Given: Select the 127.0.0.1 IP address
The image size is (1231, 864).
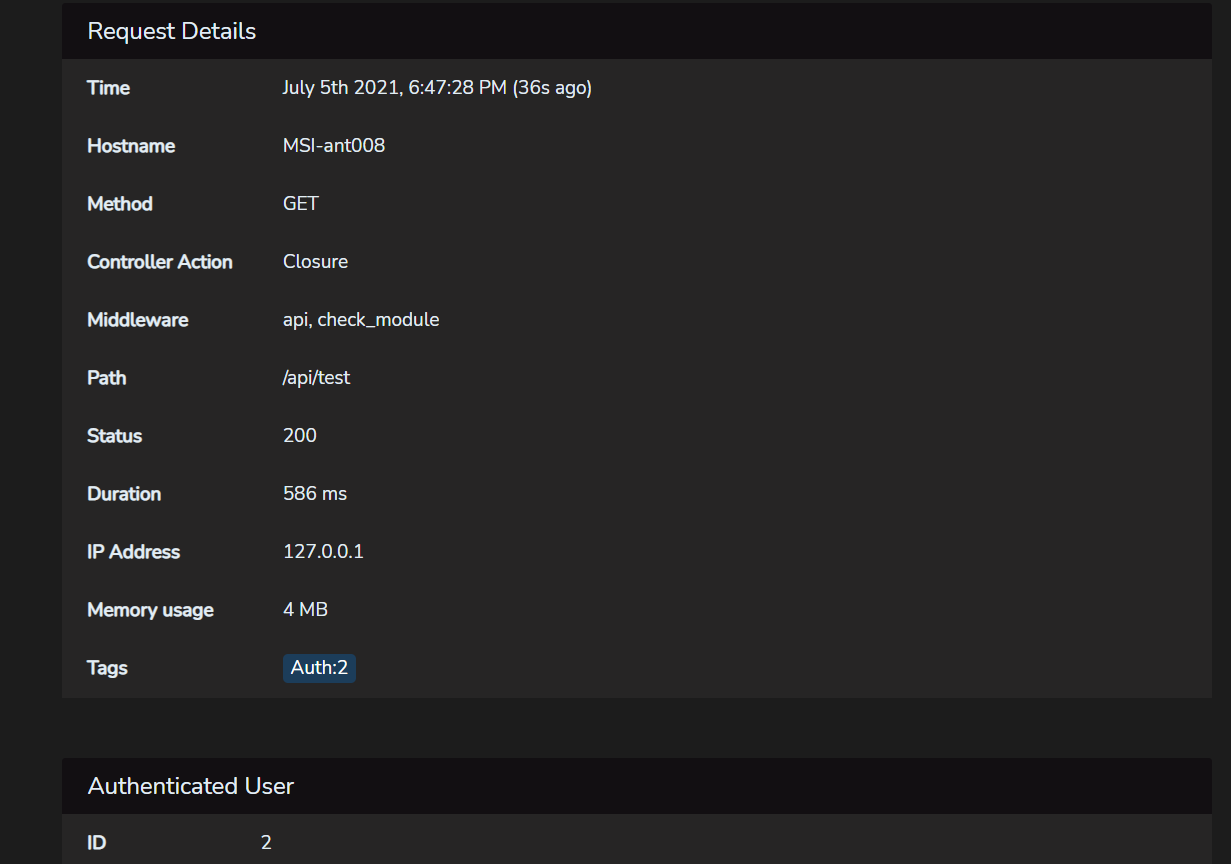Looking at the screenshot, I should (x=322, y=551).
